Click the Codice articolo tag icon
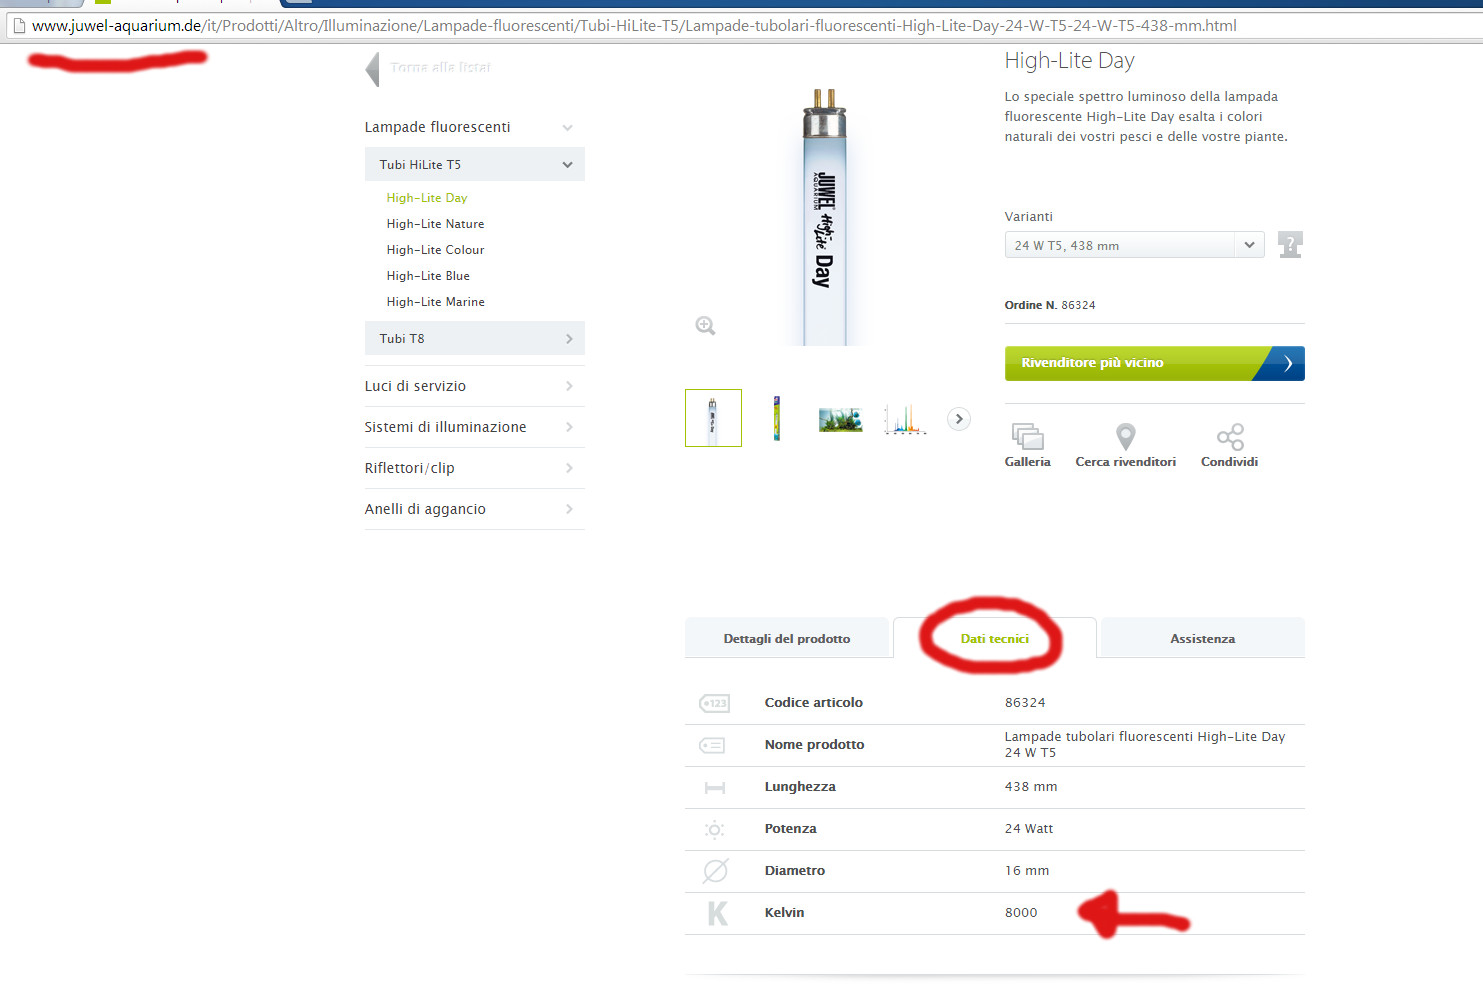Image resolution: width=1483 pixels, height=999 pixels. click(x=714, y=703)
